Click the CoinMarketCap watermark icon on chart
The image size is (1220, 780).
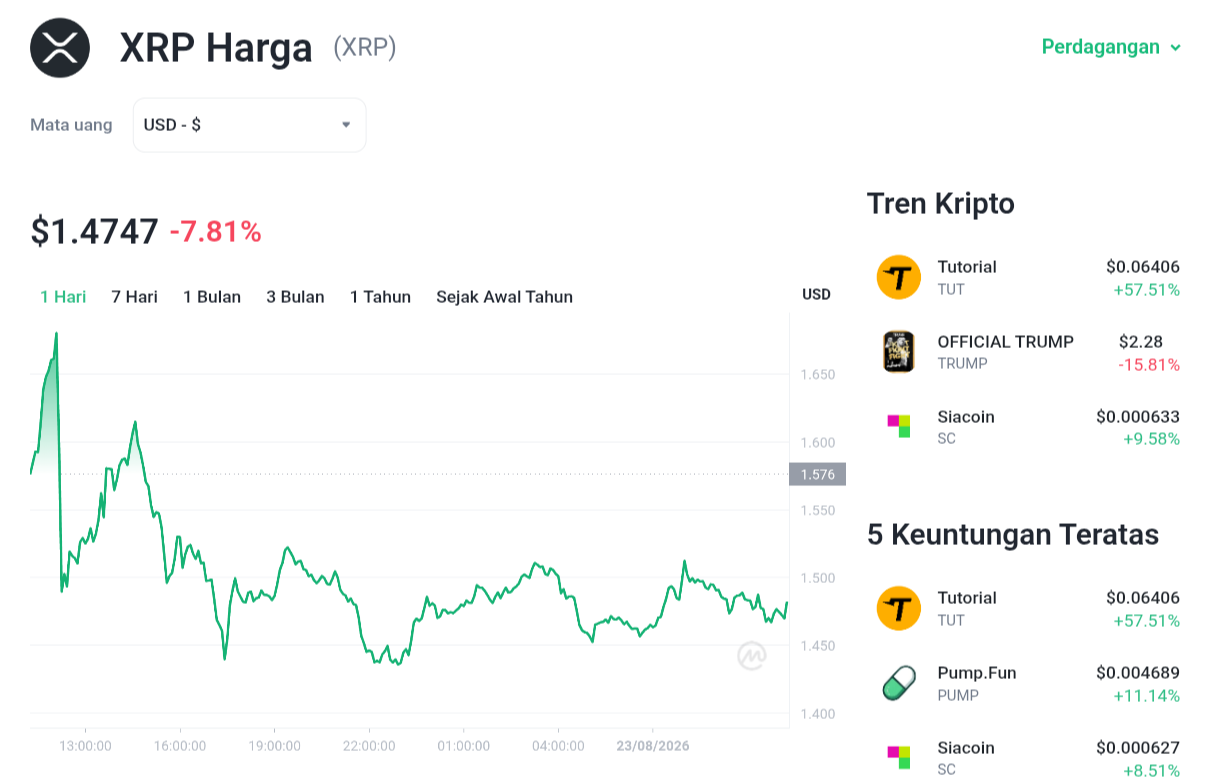point(752,656)
